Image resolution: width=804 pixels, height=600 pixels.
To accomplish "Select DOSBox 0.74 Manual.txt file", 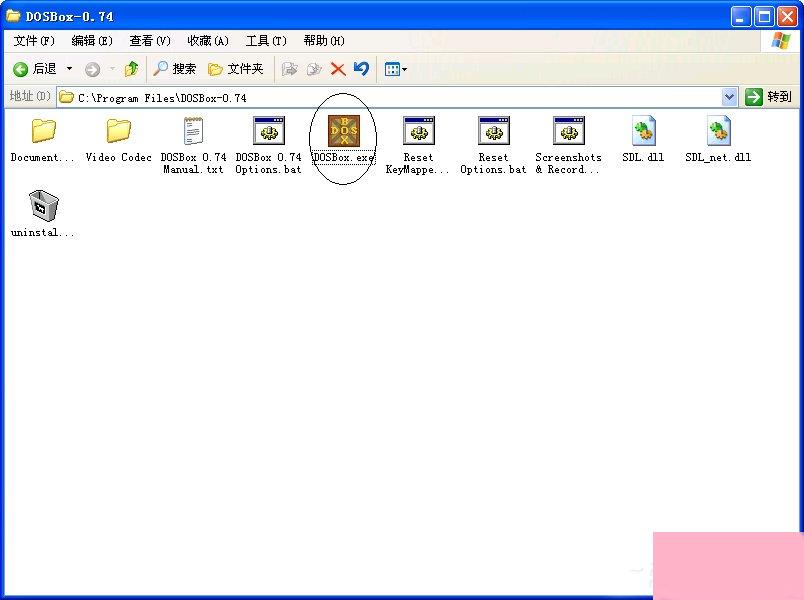I will point(193,131).
